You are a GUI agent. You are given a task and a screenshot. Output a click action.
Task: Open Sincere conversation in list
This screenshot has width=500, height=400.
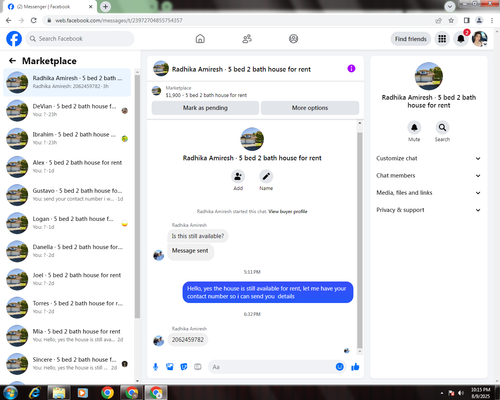[67, 364]
